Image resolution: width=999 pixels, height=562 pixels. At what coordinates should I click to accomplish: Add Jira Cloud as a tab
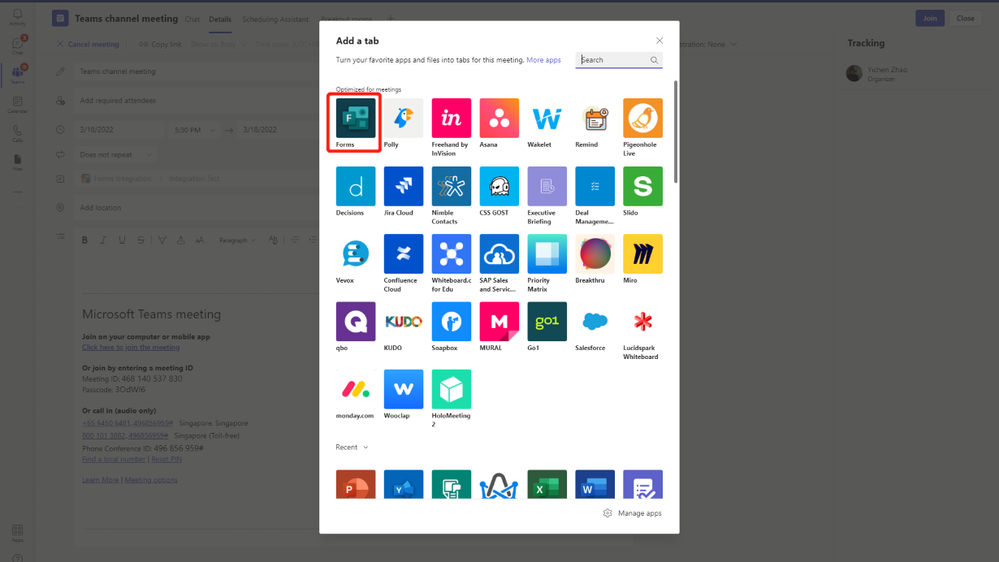(403, 186)
